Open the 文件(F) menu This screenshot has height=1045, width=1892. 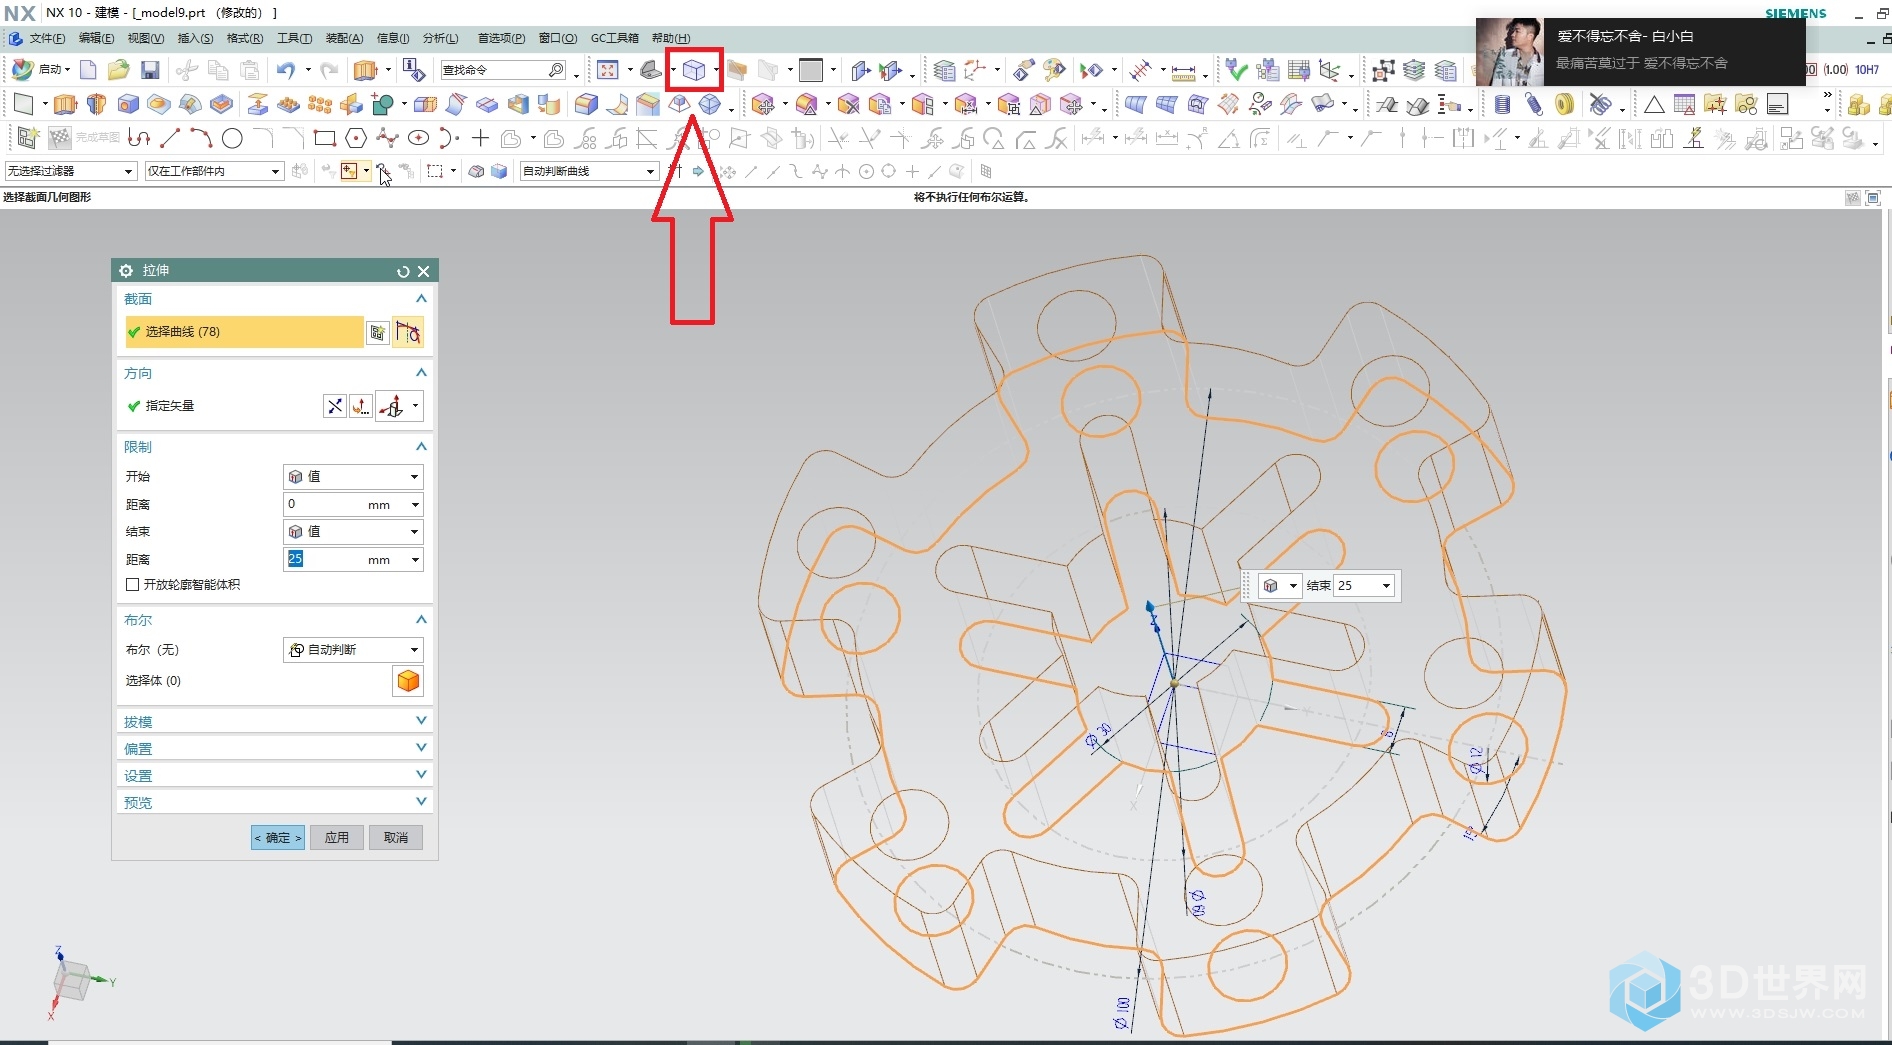click(47, 38)
